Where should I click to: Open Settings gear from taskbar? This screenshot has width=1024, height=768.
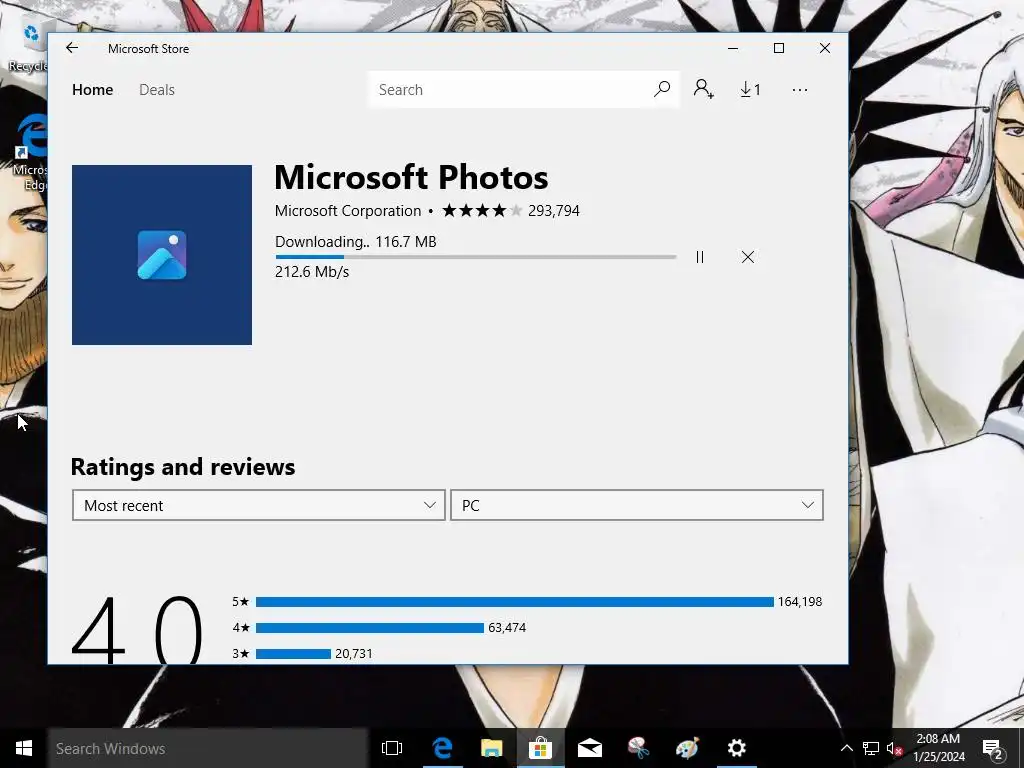(x=736, y=748)
